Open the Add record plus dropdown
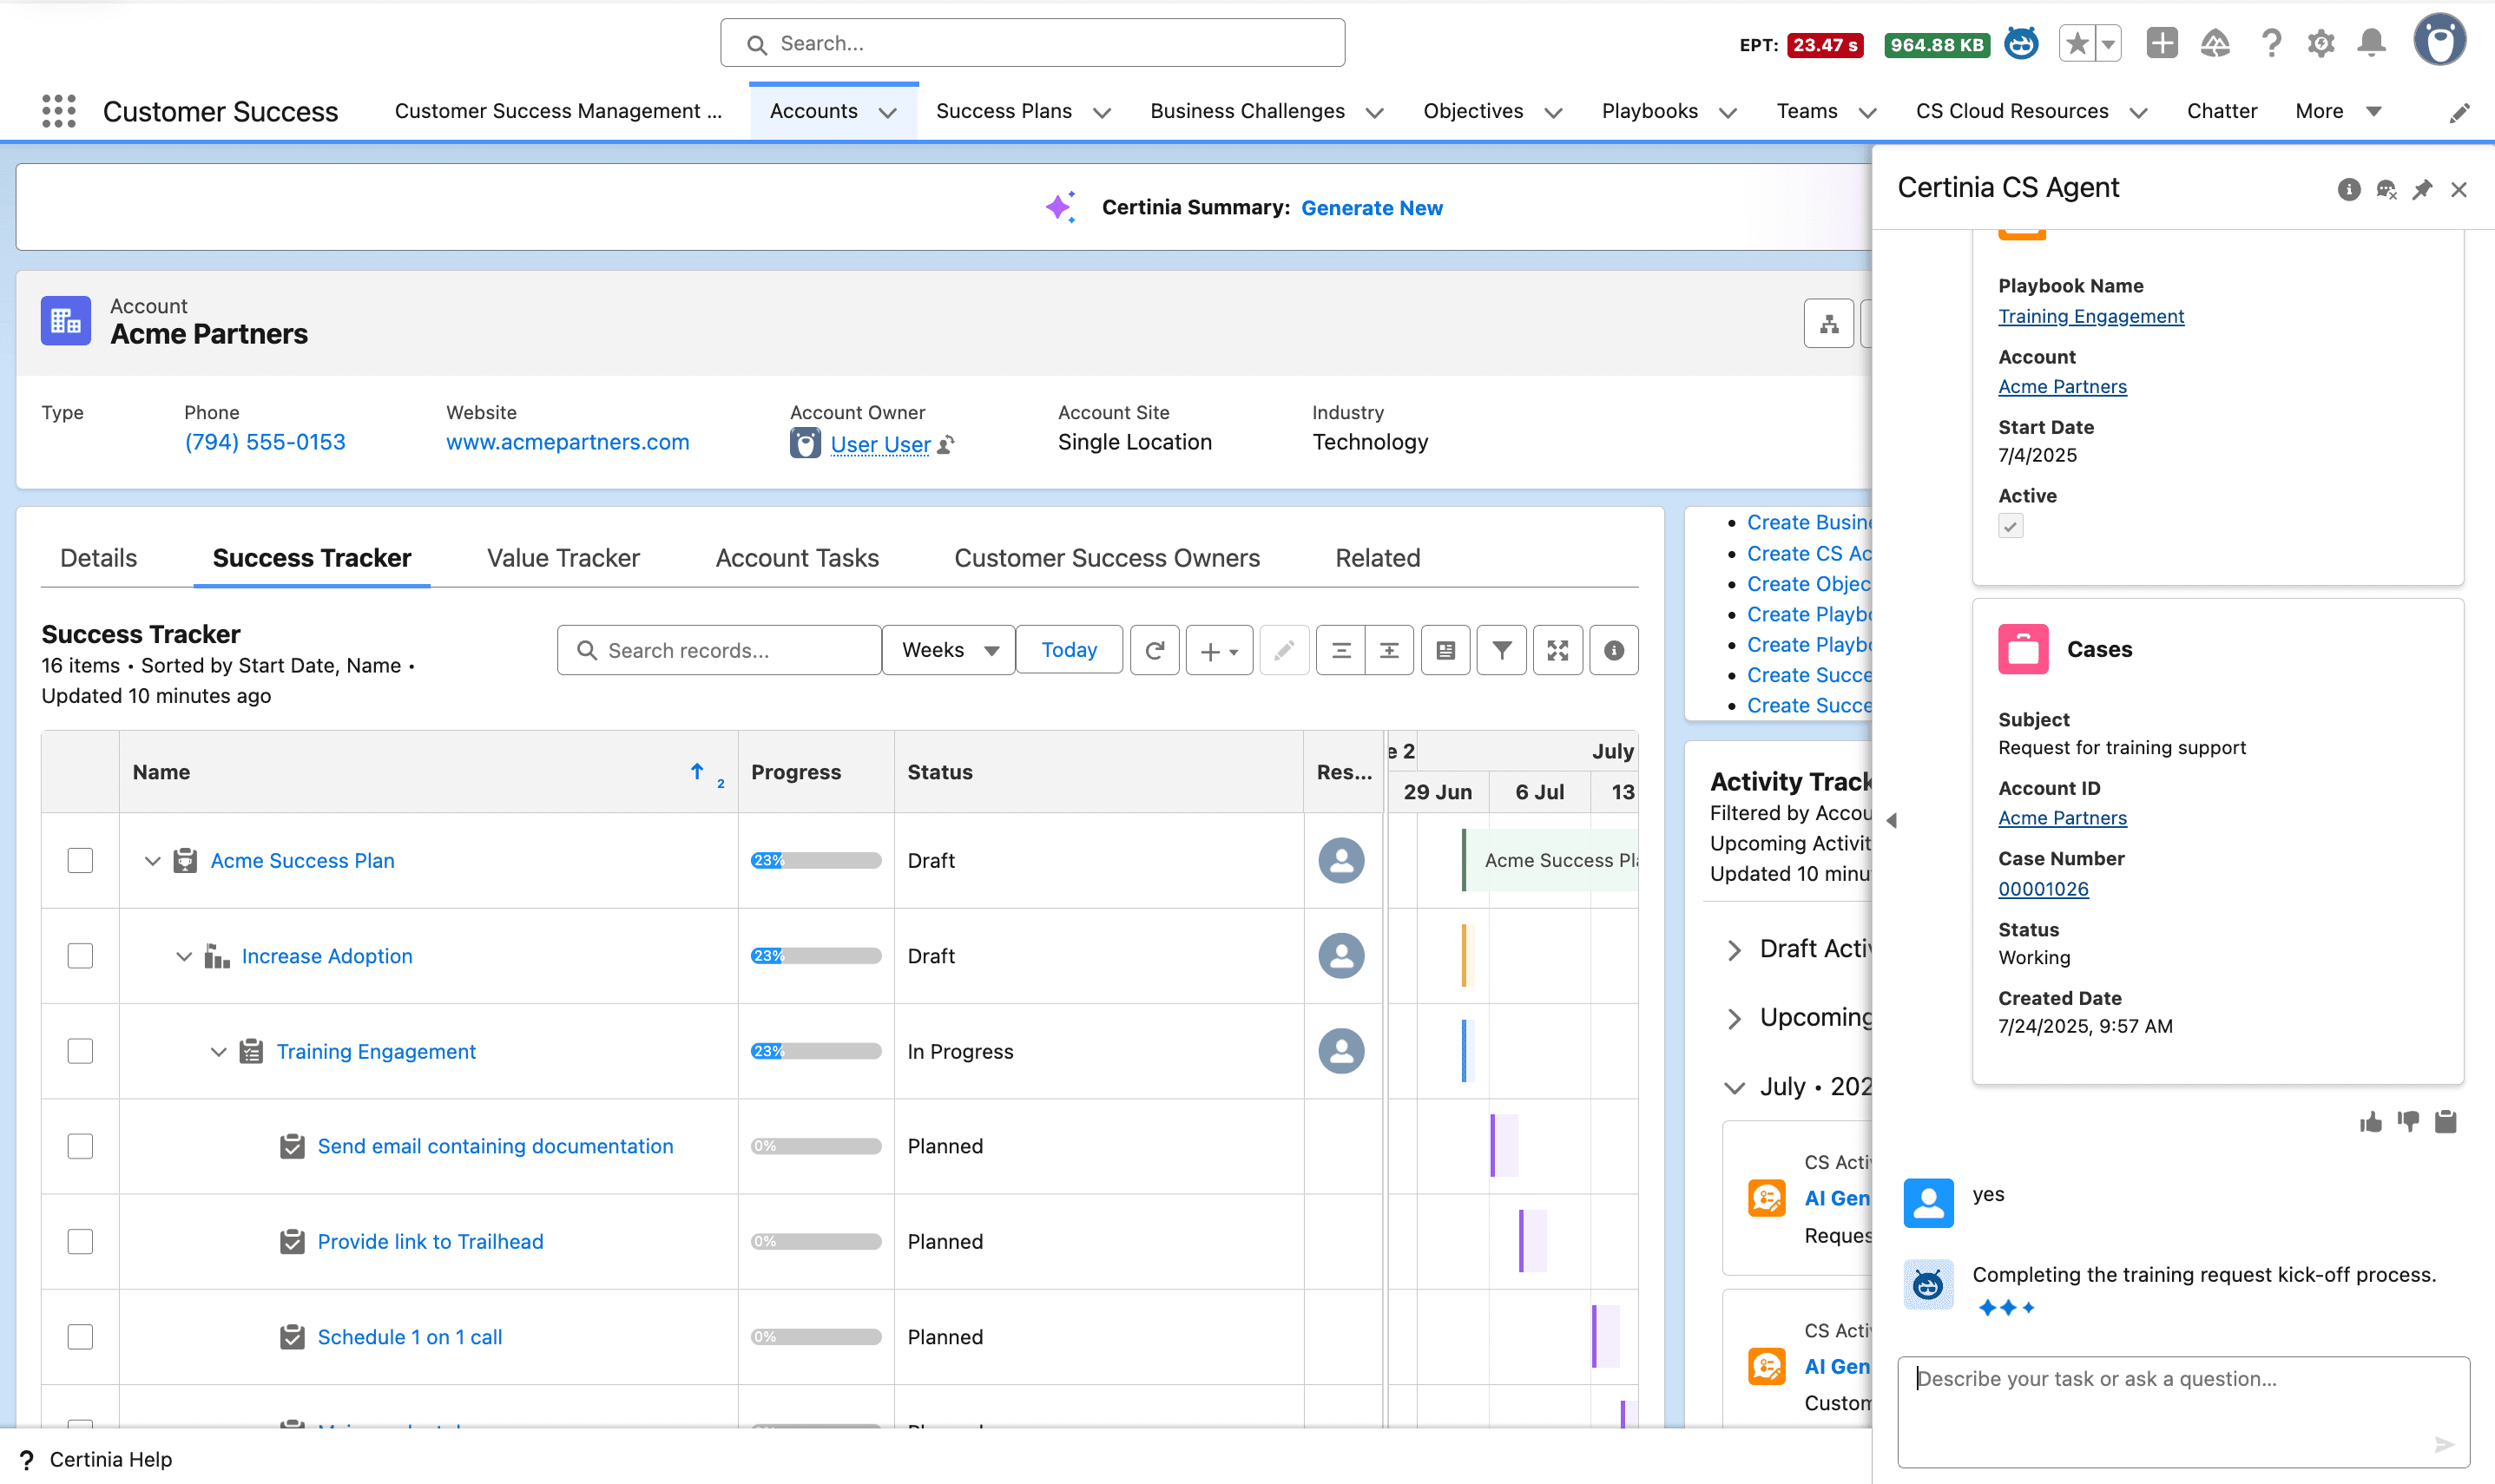This screenshot has width=2495, height=1484. point(1219,650)
